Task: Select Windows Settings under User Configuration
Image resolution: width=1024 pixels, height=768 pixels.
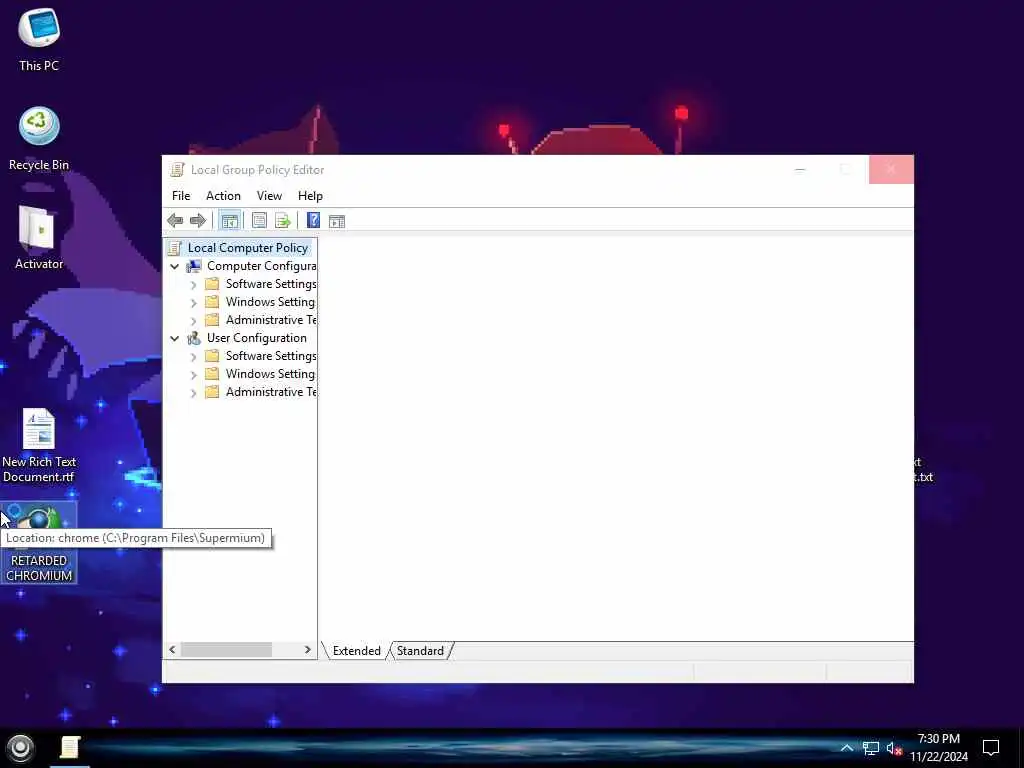Action: coord(270,374)
